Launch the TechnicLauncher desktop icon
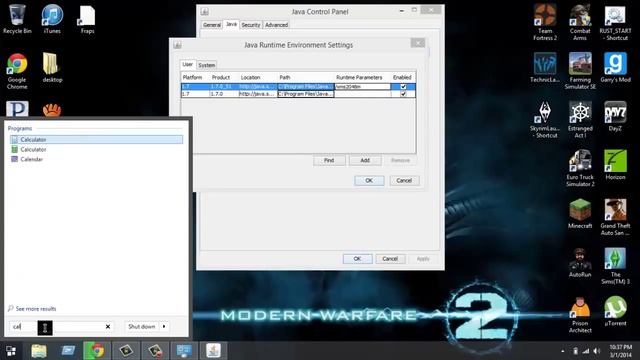 [x=545, y=67]
